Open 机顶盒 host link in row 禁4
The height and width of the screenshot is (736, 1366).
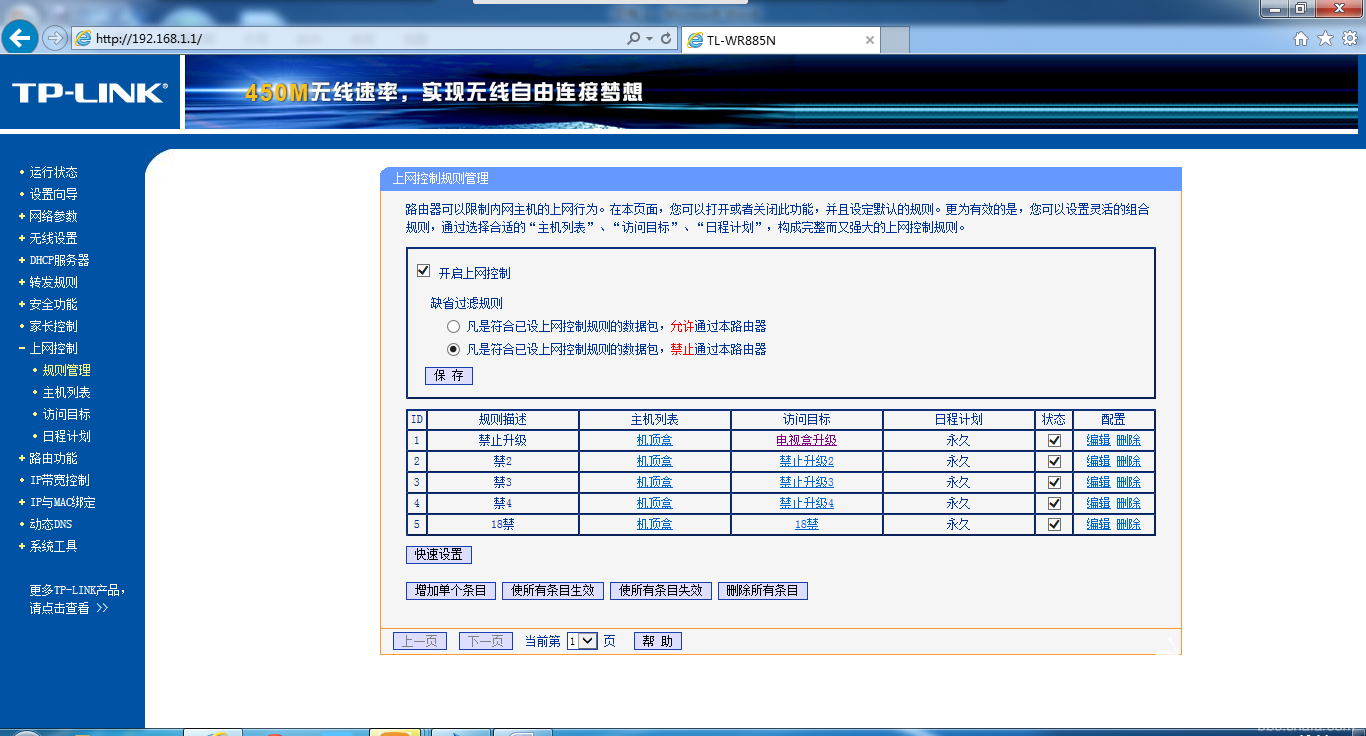(655, 503)
